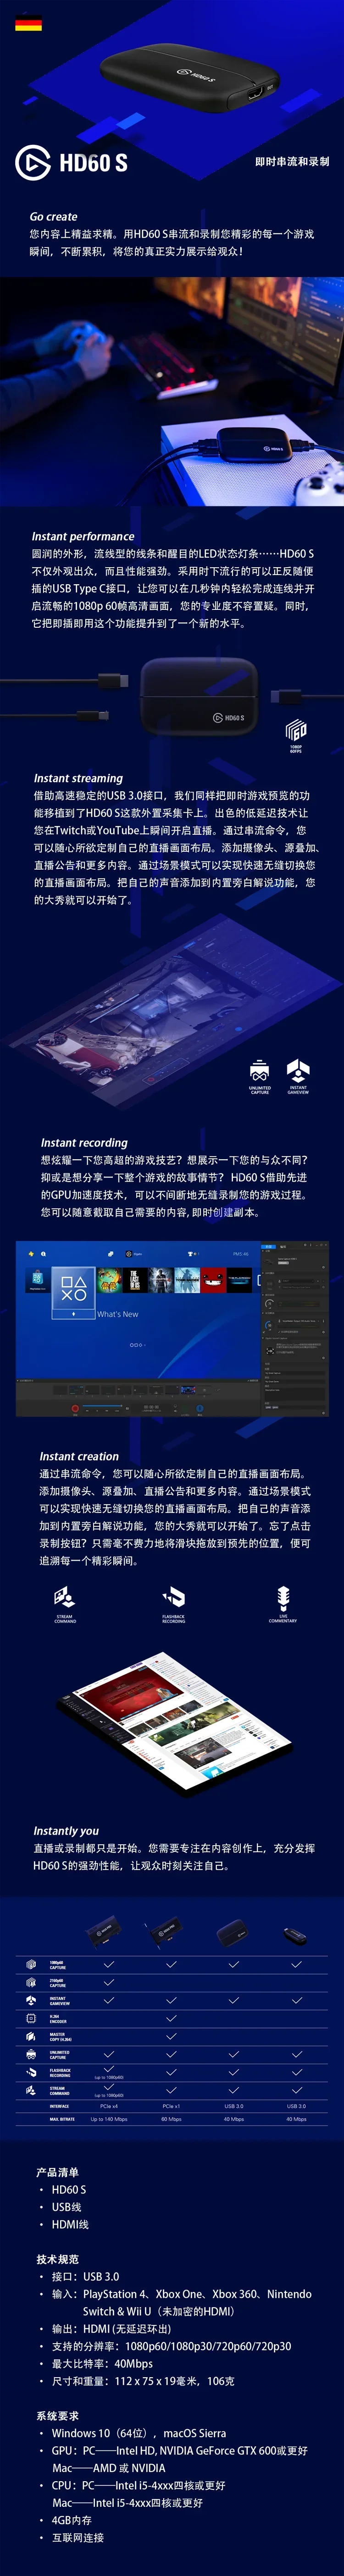Click the PCIe x1 interface cell
This screenshot has width=344, height=2576.
coord(171,2105)
